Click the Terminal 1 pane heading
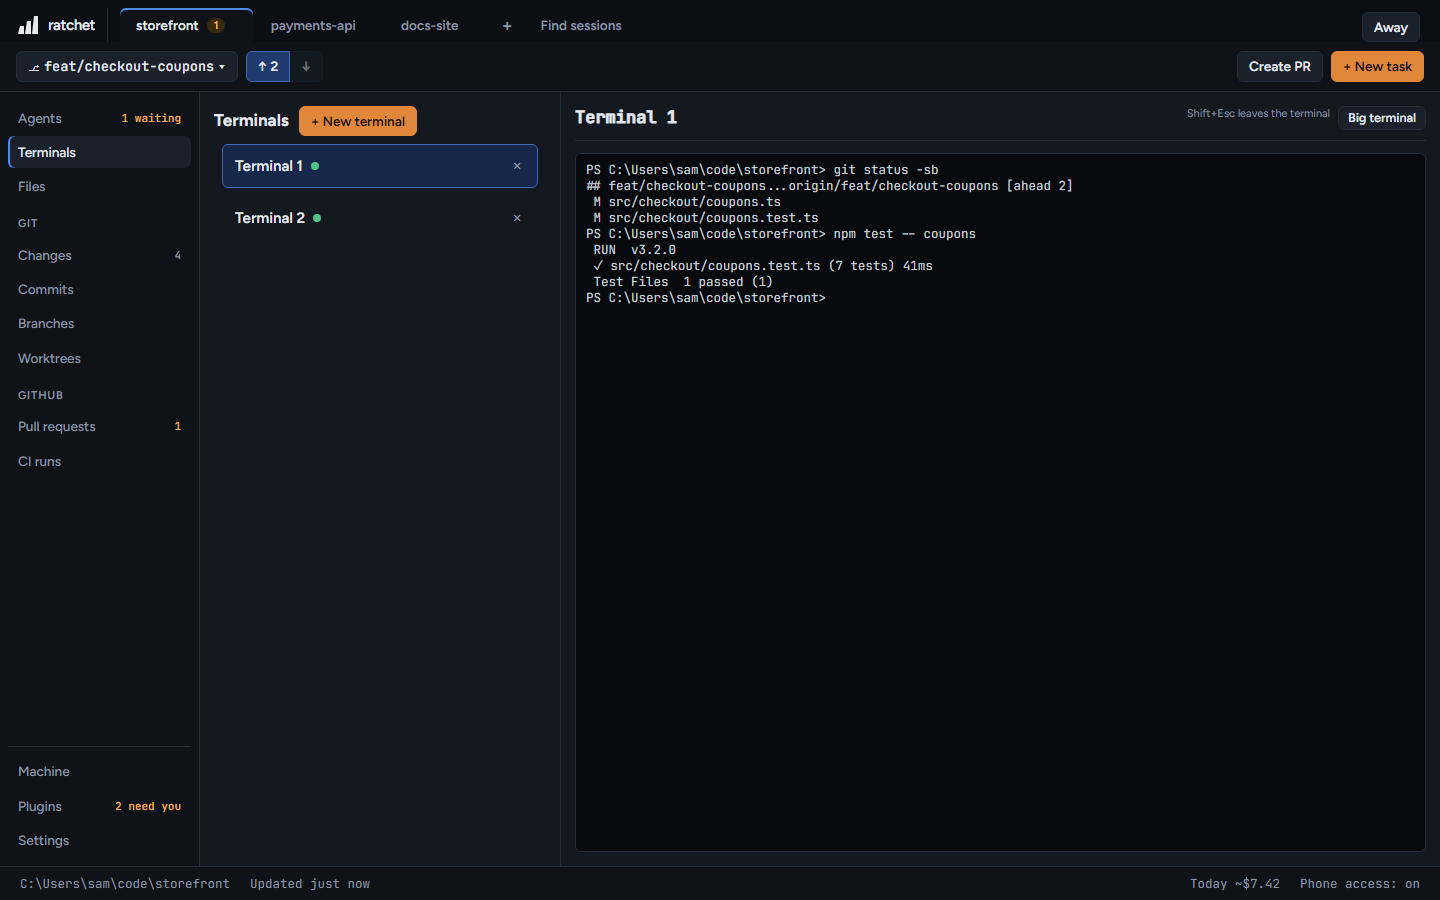The width and height of the screenshot is (1440, 900). point(626,117)
